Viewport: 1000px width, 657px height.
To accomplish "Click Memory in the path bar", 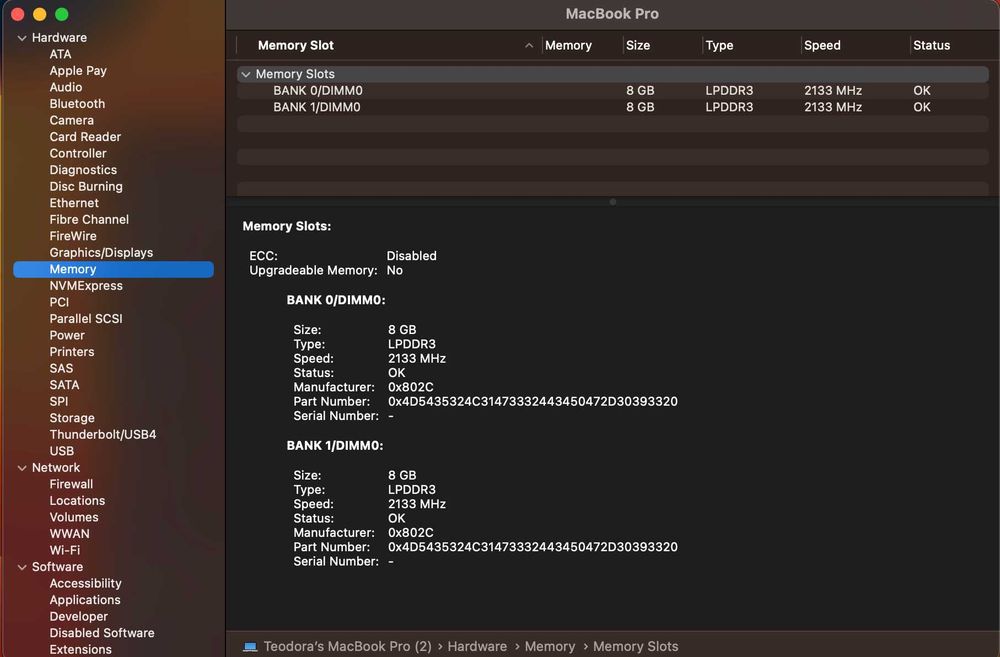I will [x=550, y=647].
